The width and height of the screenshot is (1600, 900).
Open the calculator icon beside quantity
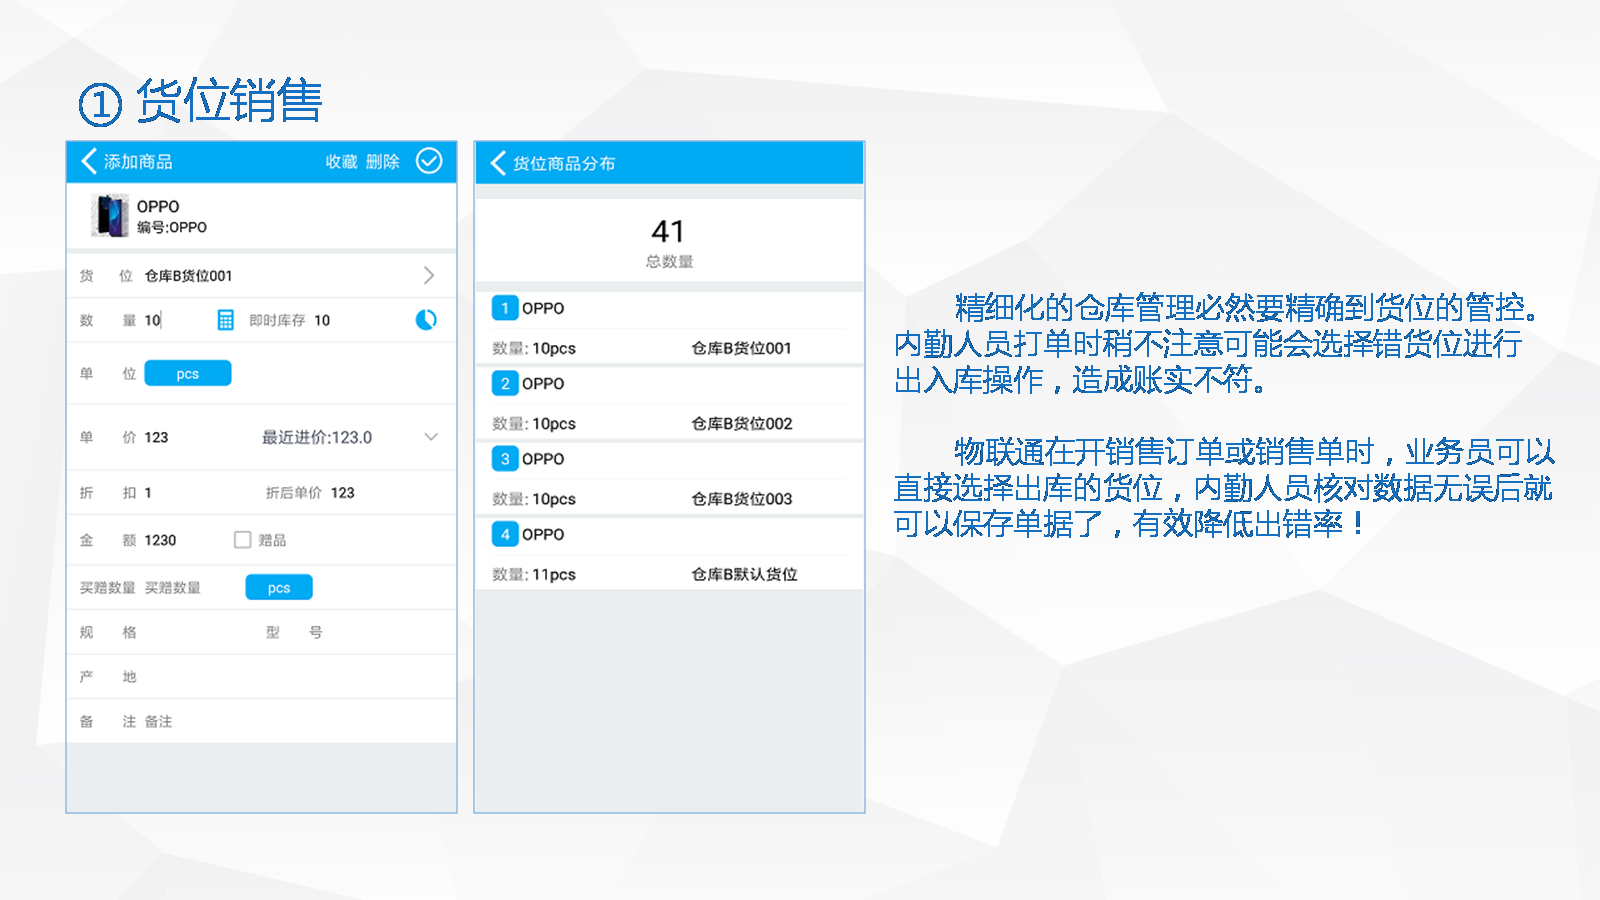point(226,320)
